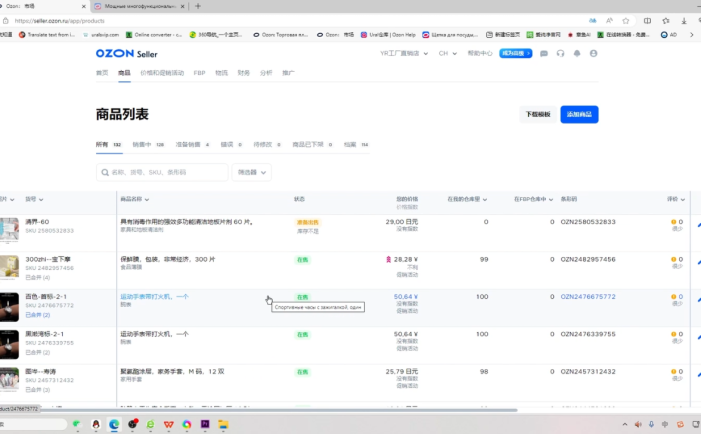Open Microsoft Edge in the taskbar
This screenshot has height=434, width=701.
[114, 424]
